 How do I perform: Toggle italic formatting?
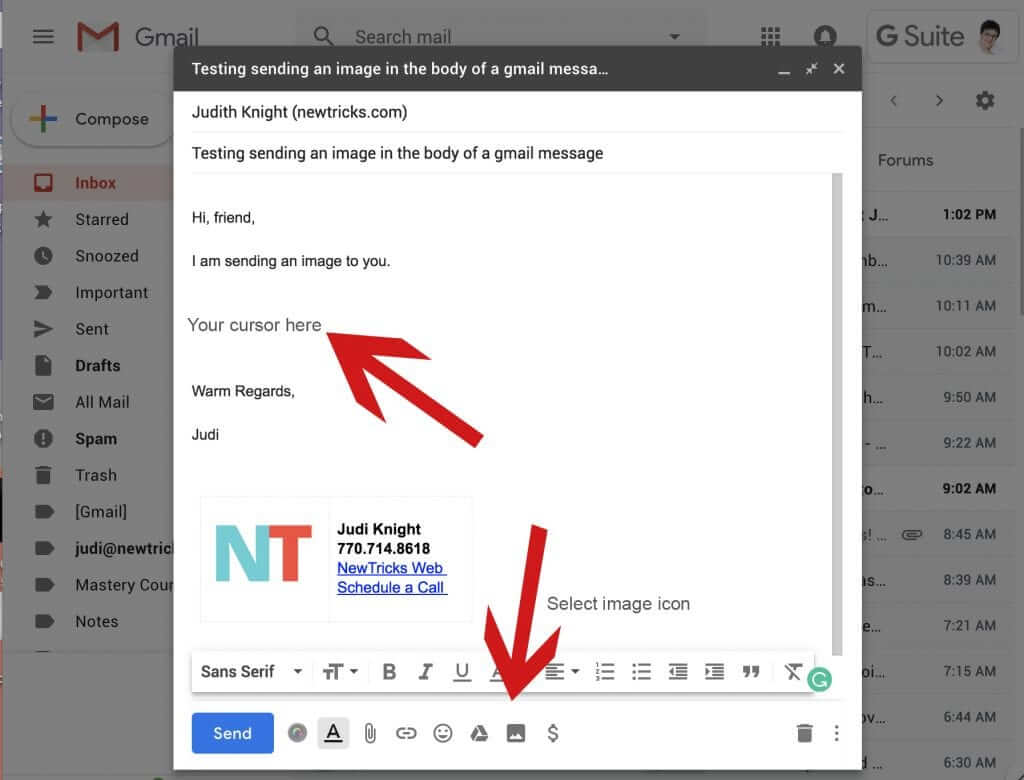pos(425,671)
